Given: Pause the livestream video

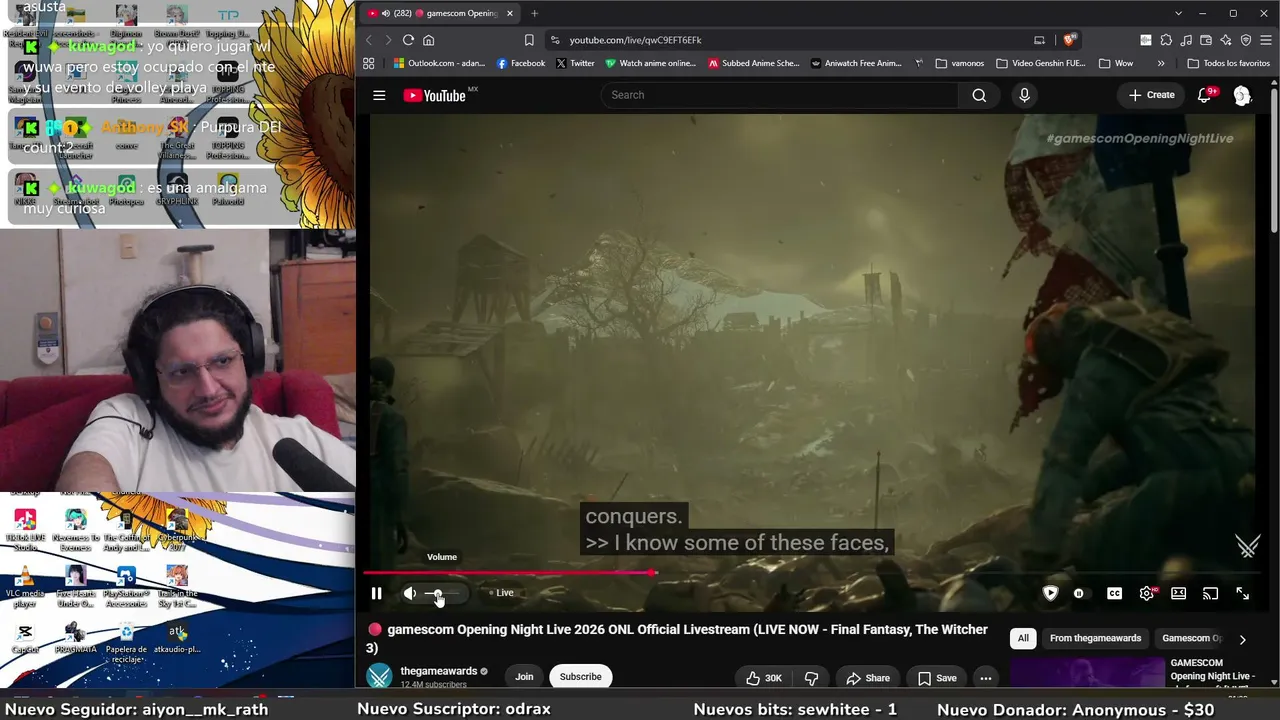Looking at the screenshot, I should [377, 593].
